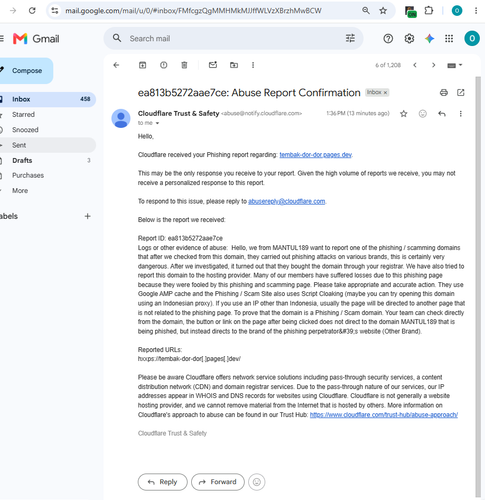
Task: Open the Cloudflare trust-hub abuse-approach link
Action: pyautogui.click(x=384, y=415)
